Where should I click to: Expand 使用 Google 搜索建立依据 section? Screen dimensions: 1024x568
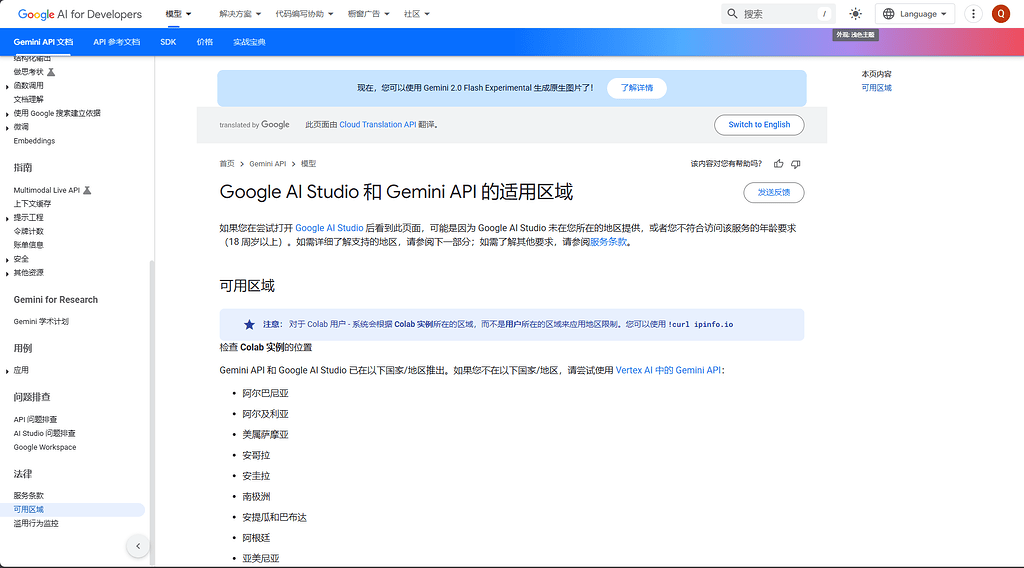coord(7,114)
